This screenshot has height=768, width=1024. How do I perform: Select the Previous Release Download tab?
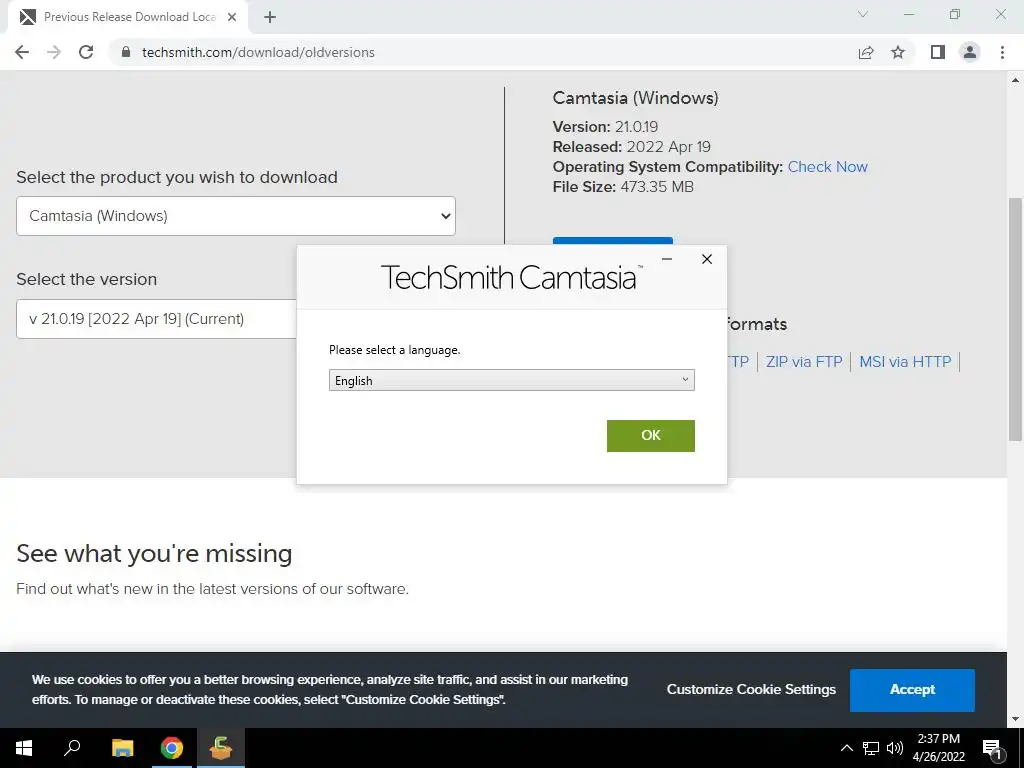click(x=128, y=17)
